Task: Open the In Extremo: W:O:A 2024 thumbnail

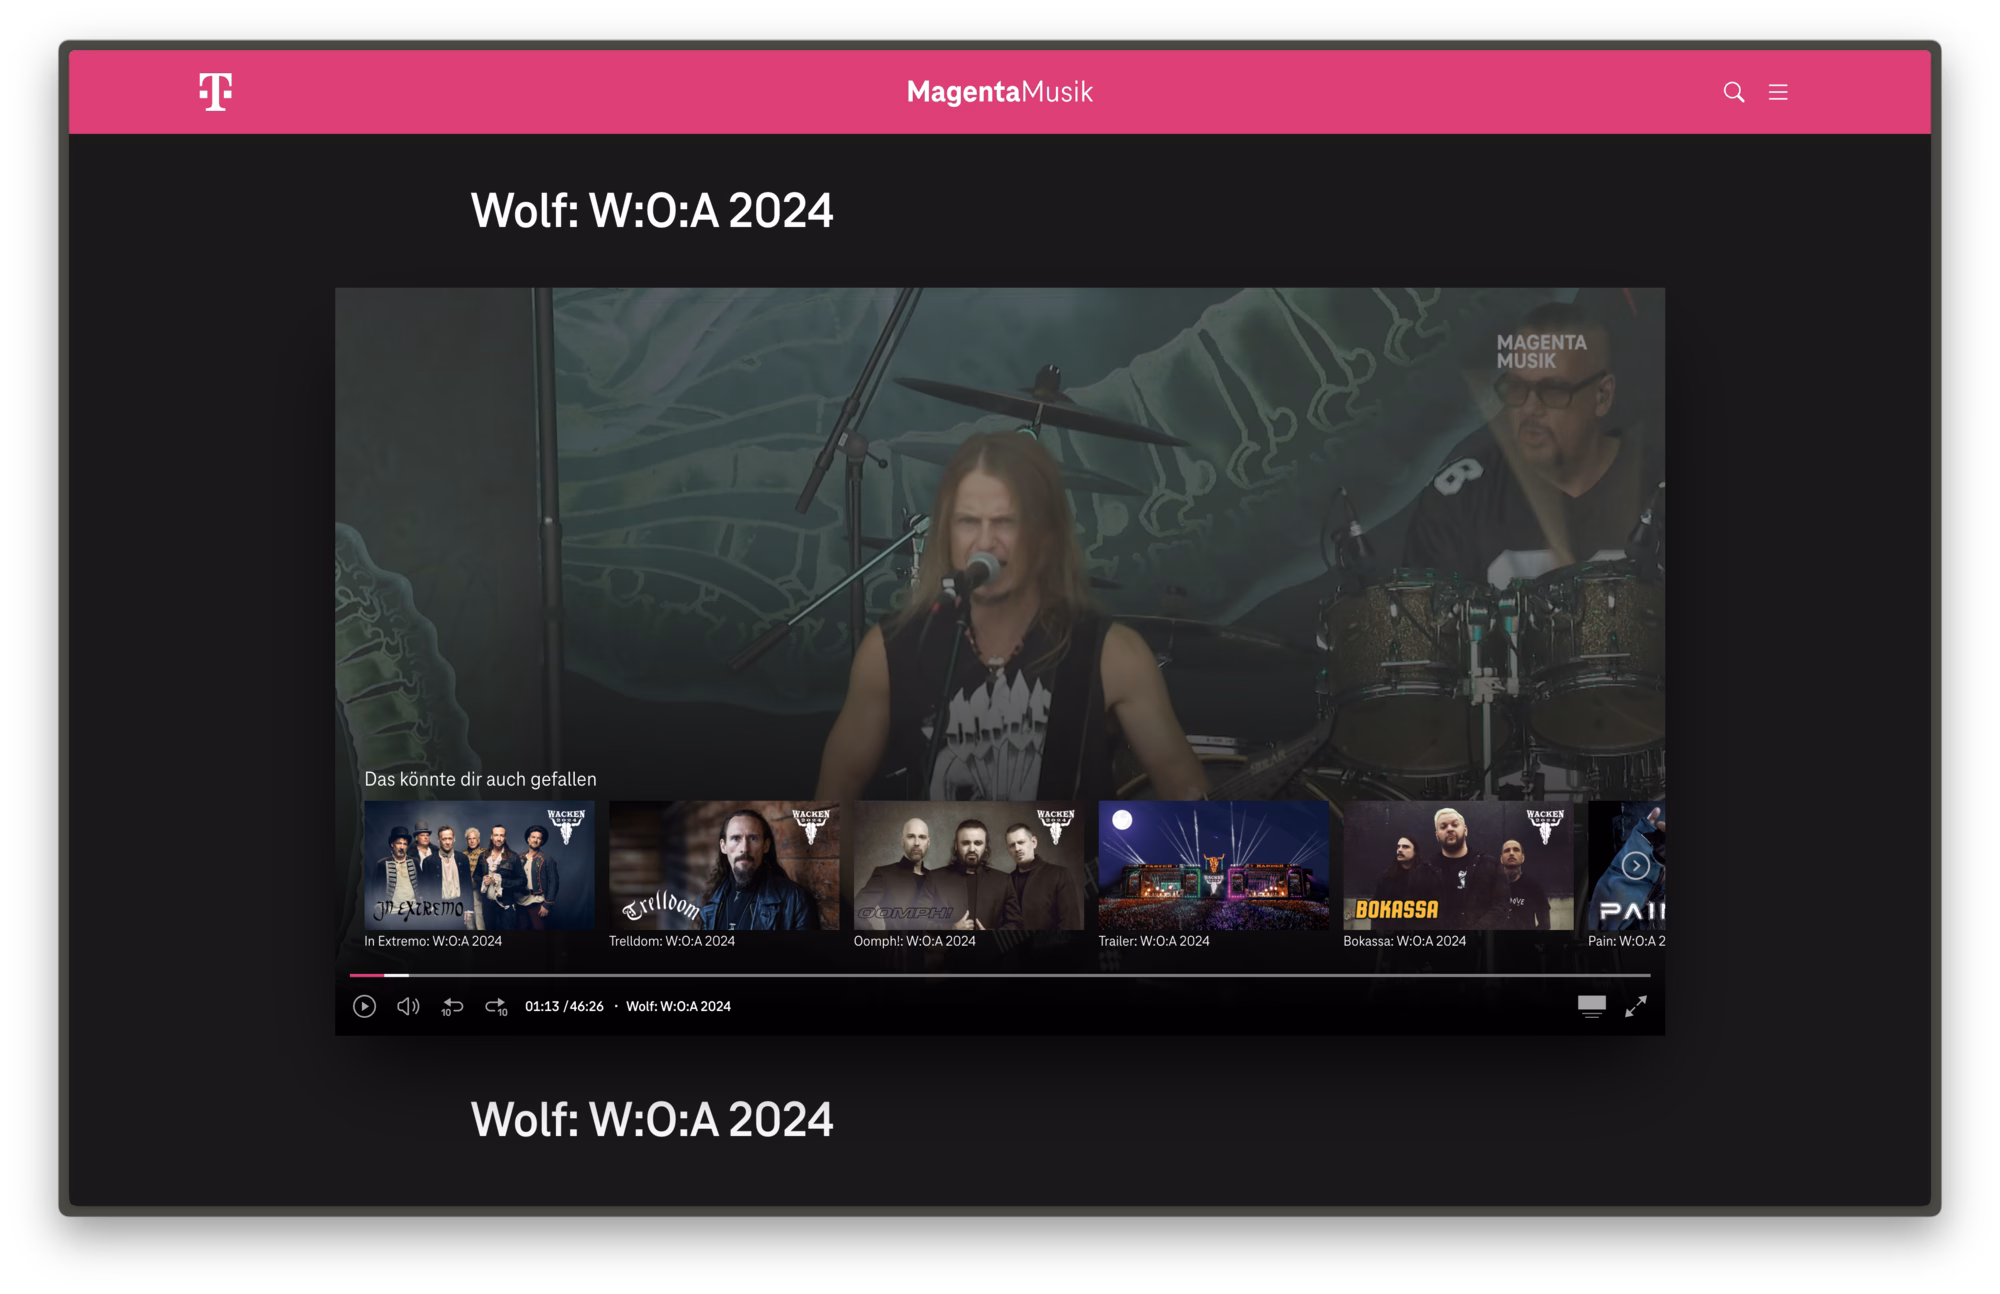Action: (x=479, y=865)
